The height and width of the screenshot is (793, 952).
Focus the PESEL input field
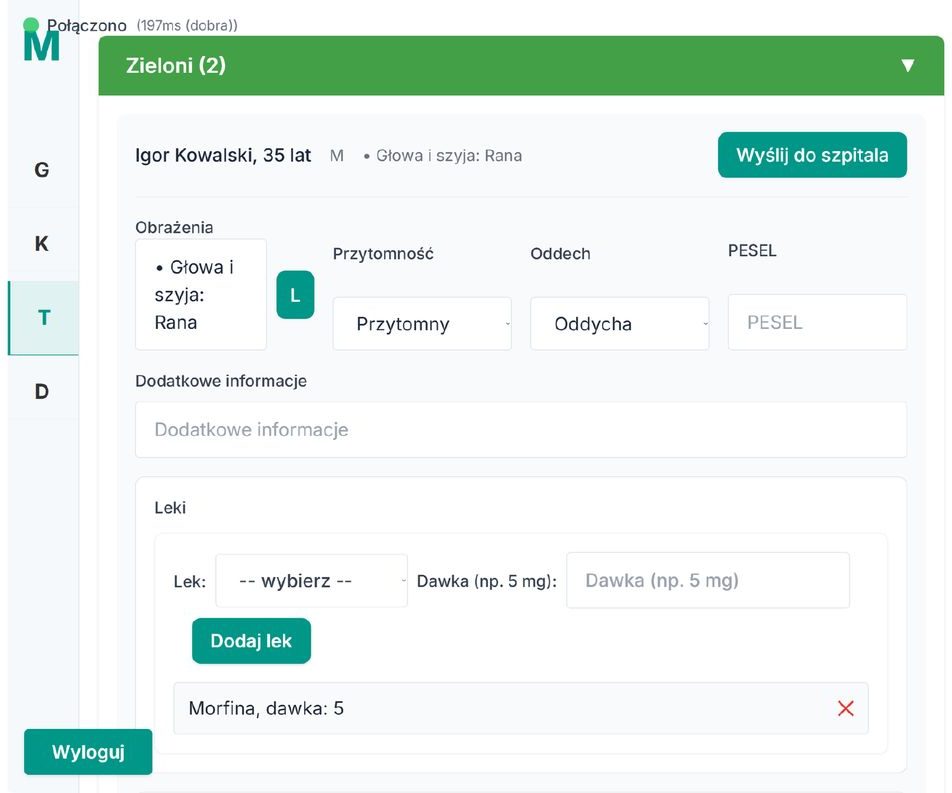point(817,322)
